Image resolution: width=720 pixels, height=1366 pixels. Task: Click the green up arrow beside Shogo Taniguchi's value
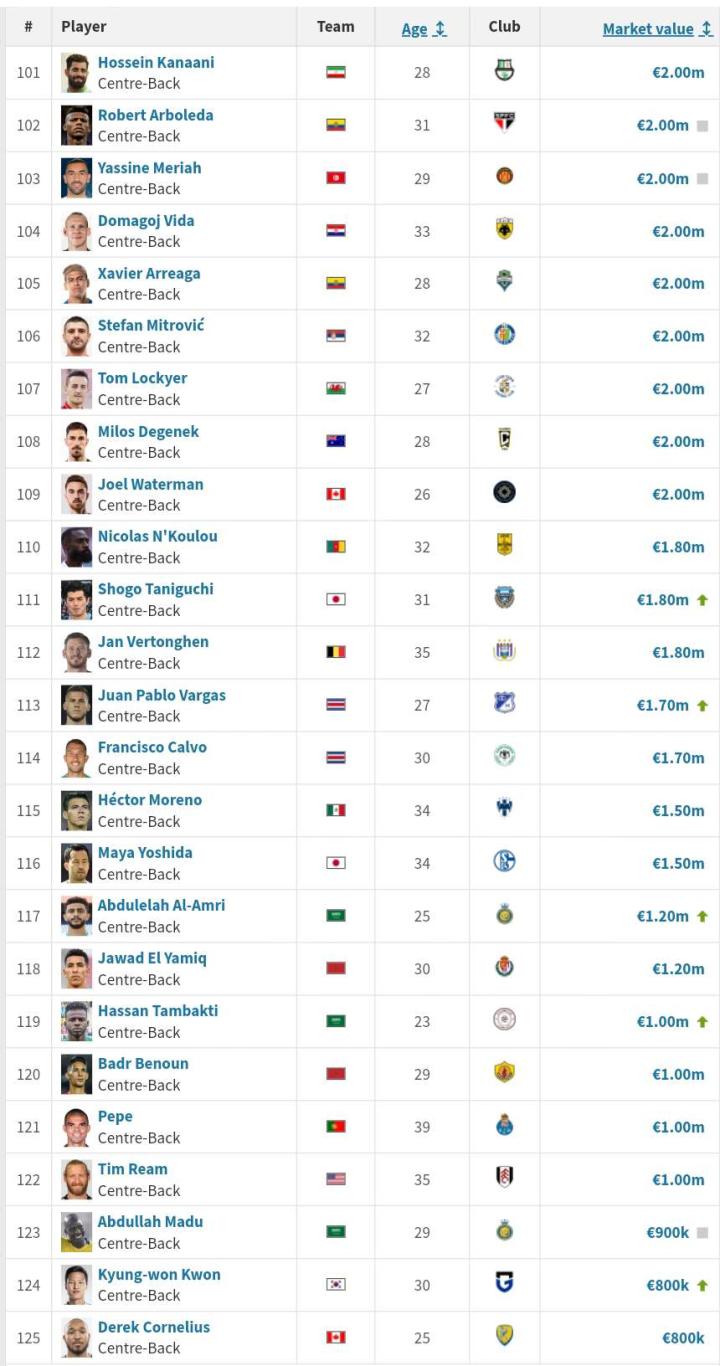tap(702, 600)
